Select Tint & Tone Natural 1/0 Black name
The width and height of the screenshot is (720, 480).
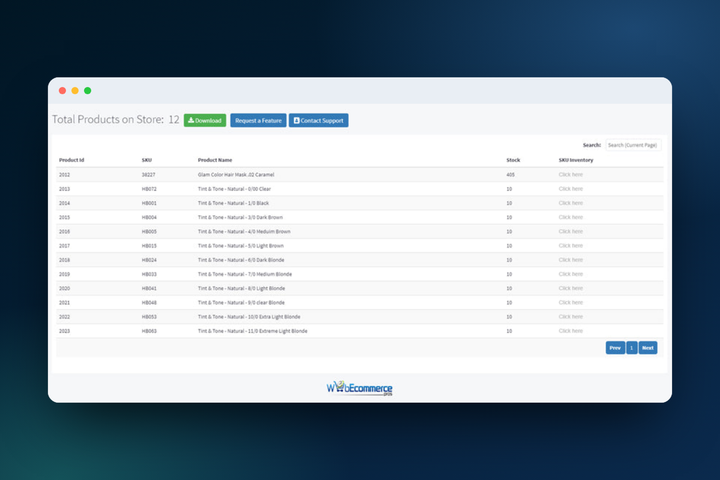[x=233, y=203]
